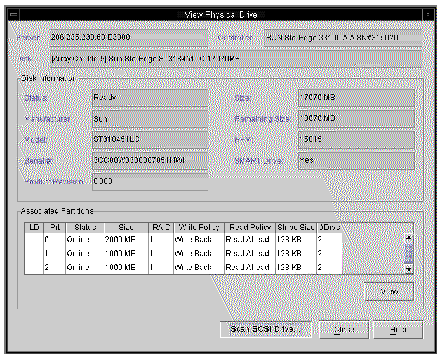Click the Controller field at top right
Image resolution: width=443 pixels, height=360 pixels.
click(x=343, y=38)
